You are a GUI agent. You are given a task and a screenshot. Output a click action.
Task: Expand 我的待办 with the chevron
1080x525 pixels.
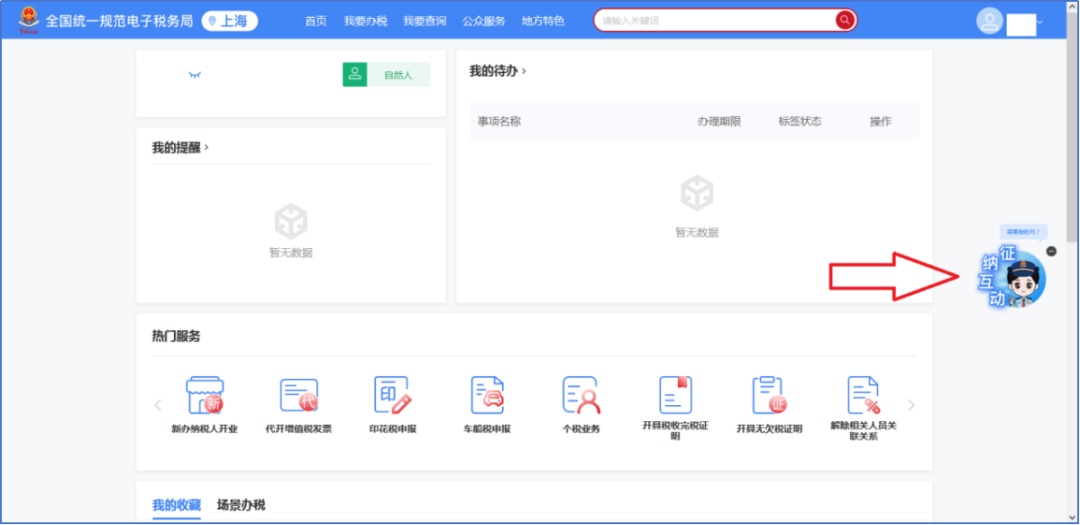524,72
